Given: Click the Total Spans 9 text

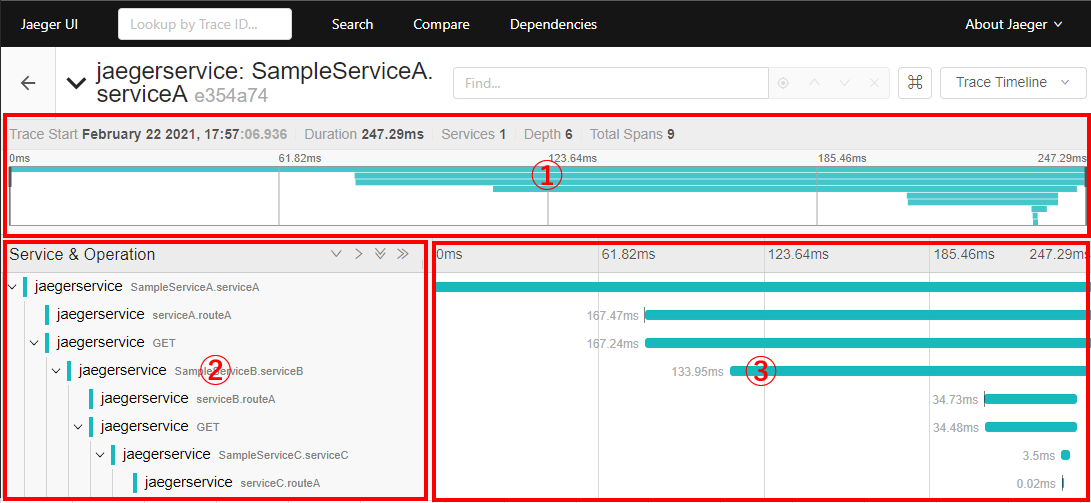Looking at the screenshot, I should click(x=632, y=134).
